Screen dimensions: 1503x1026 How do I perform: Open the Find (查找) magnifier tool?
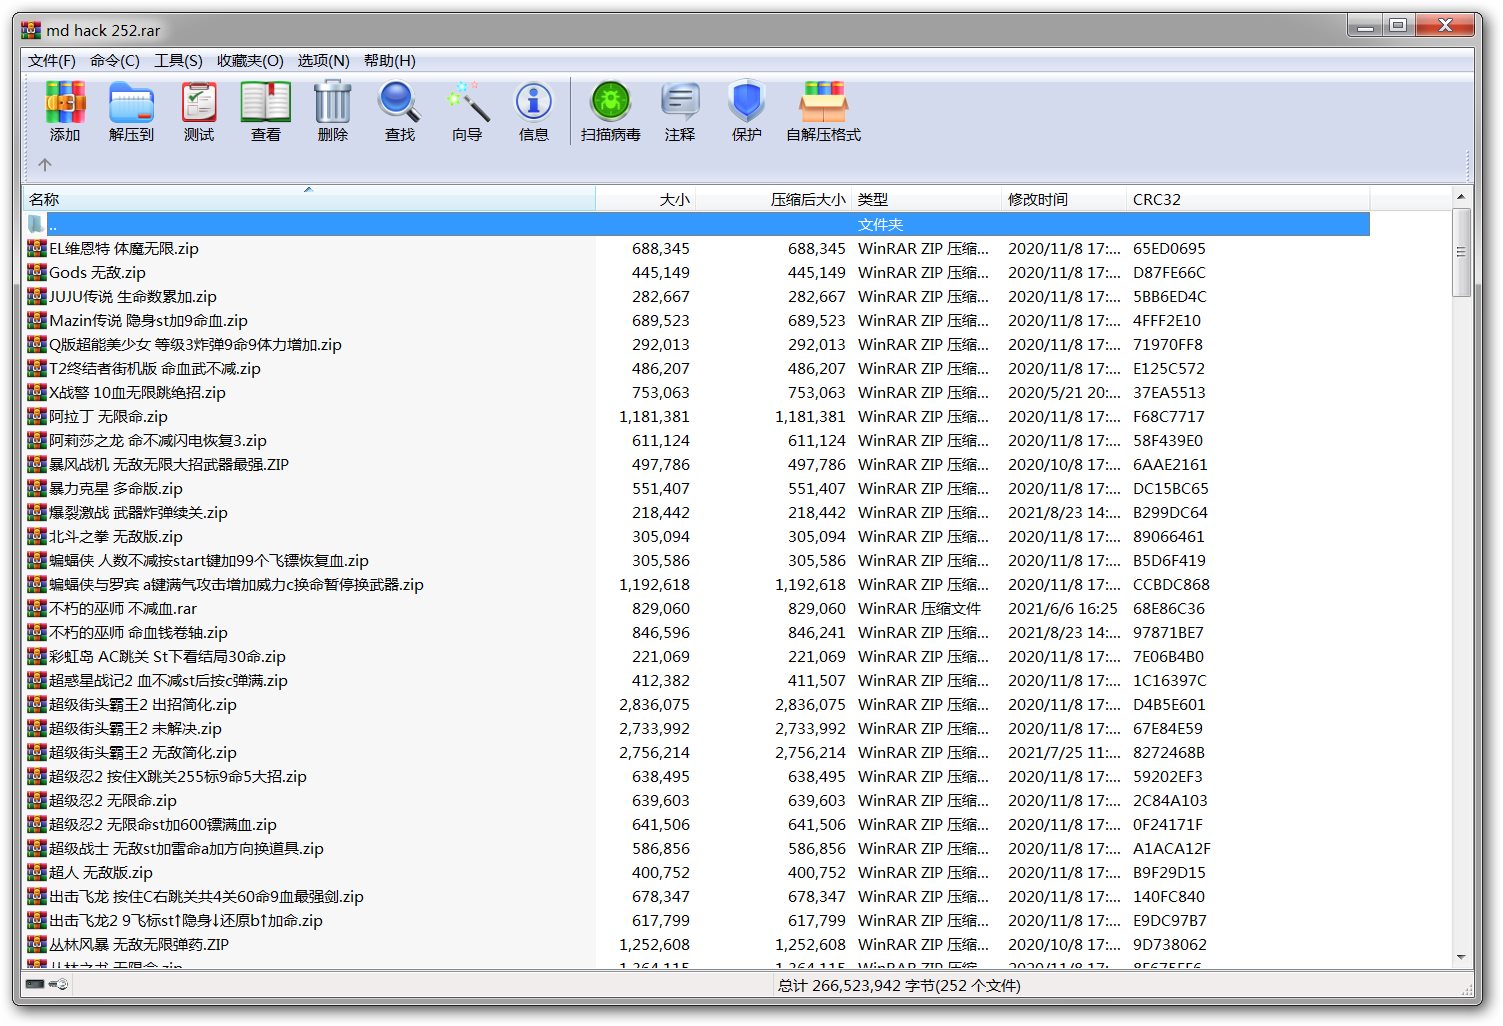(399, 111)
